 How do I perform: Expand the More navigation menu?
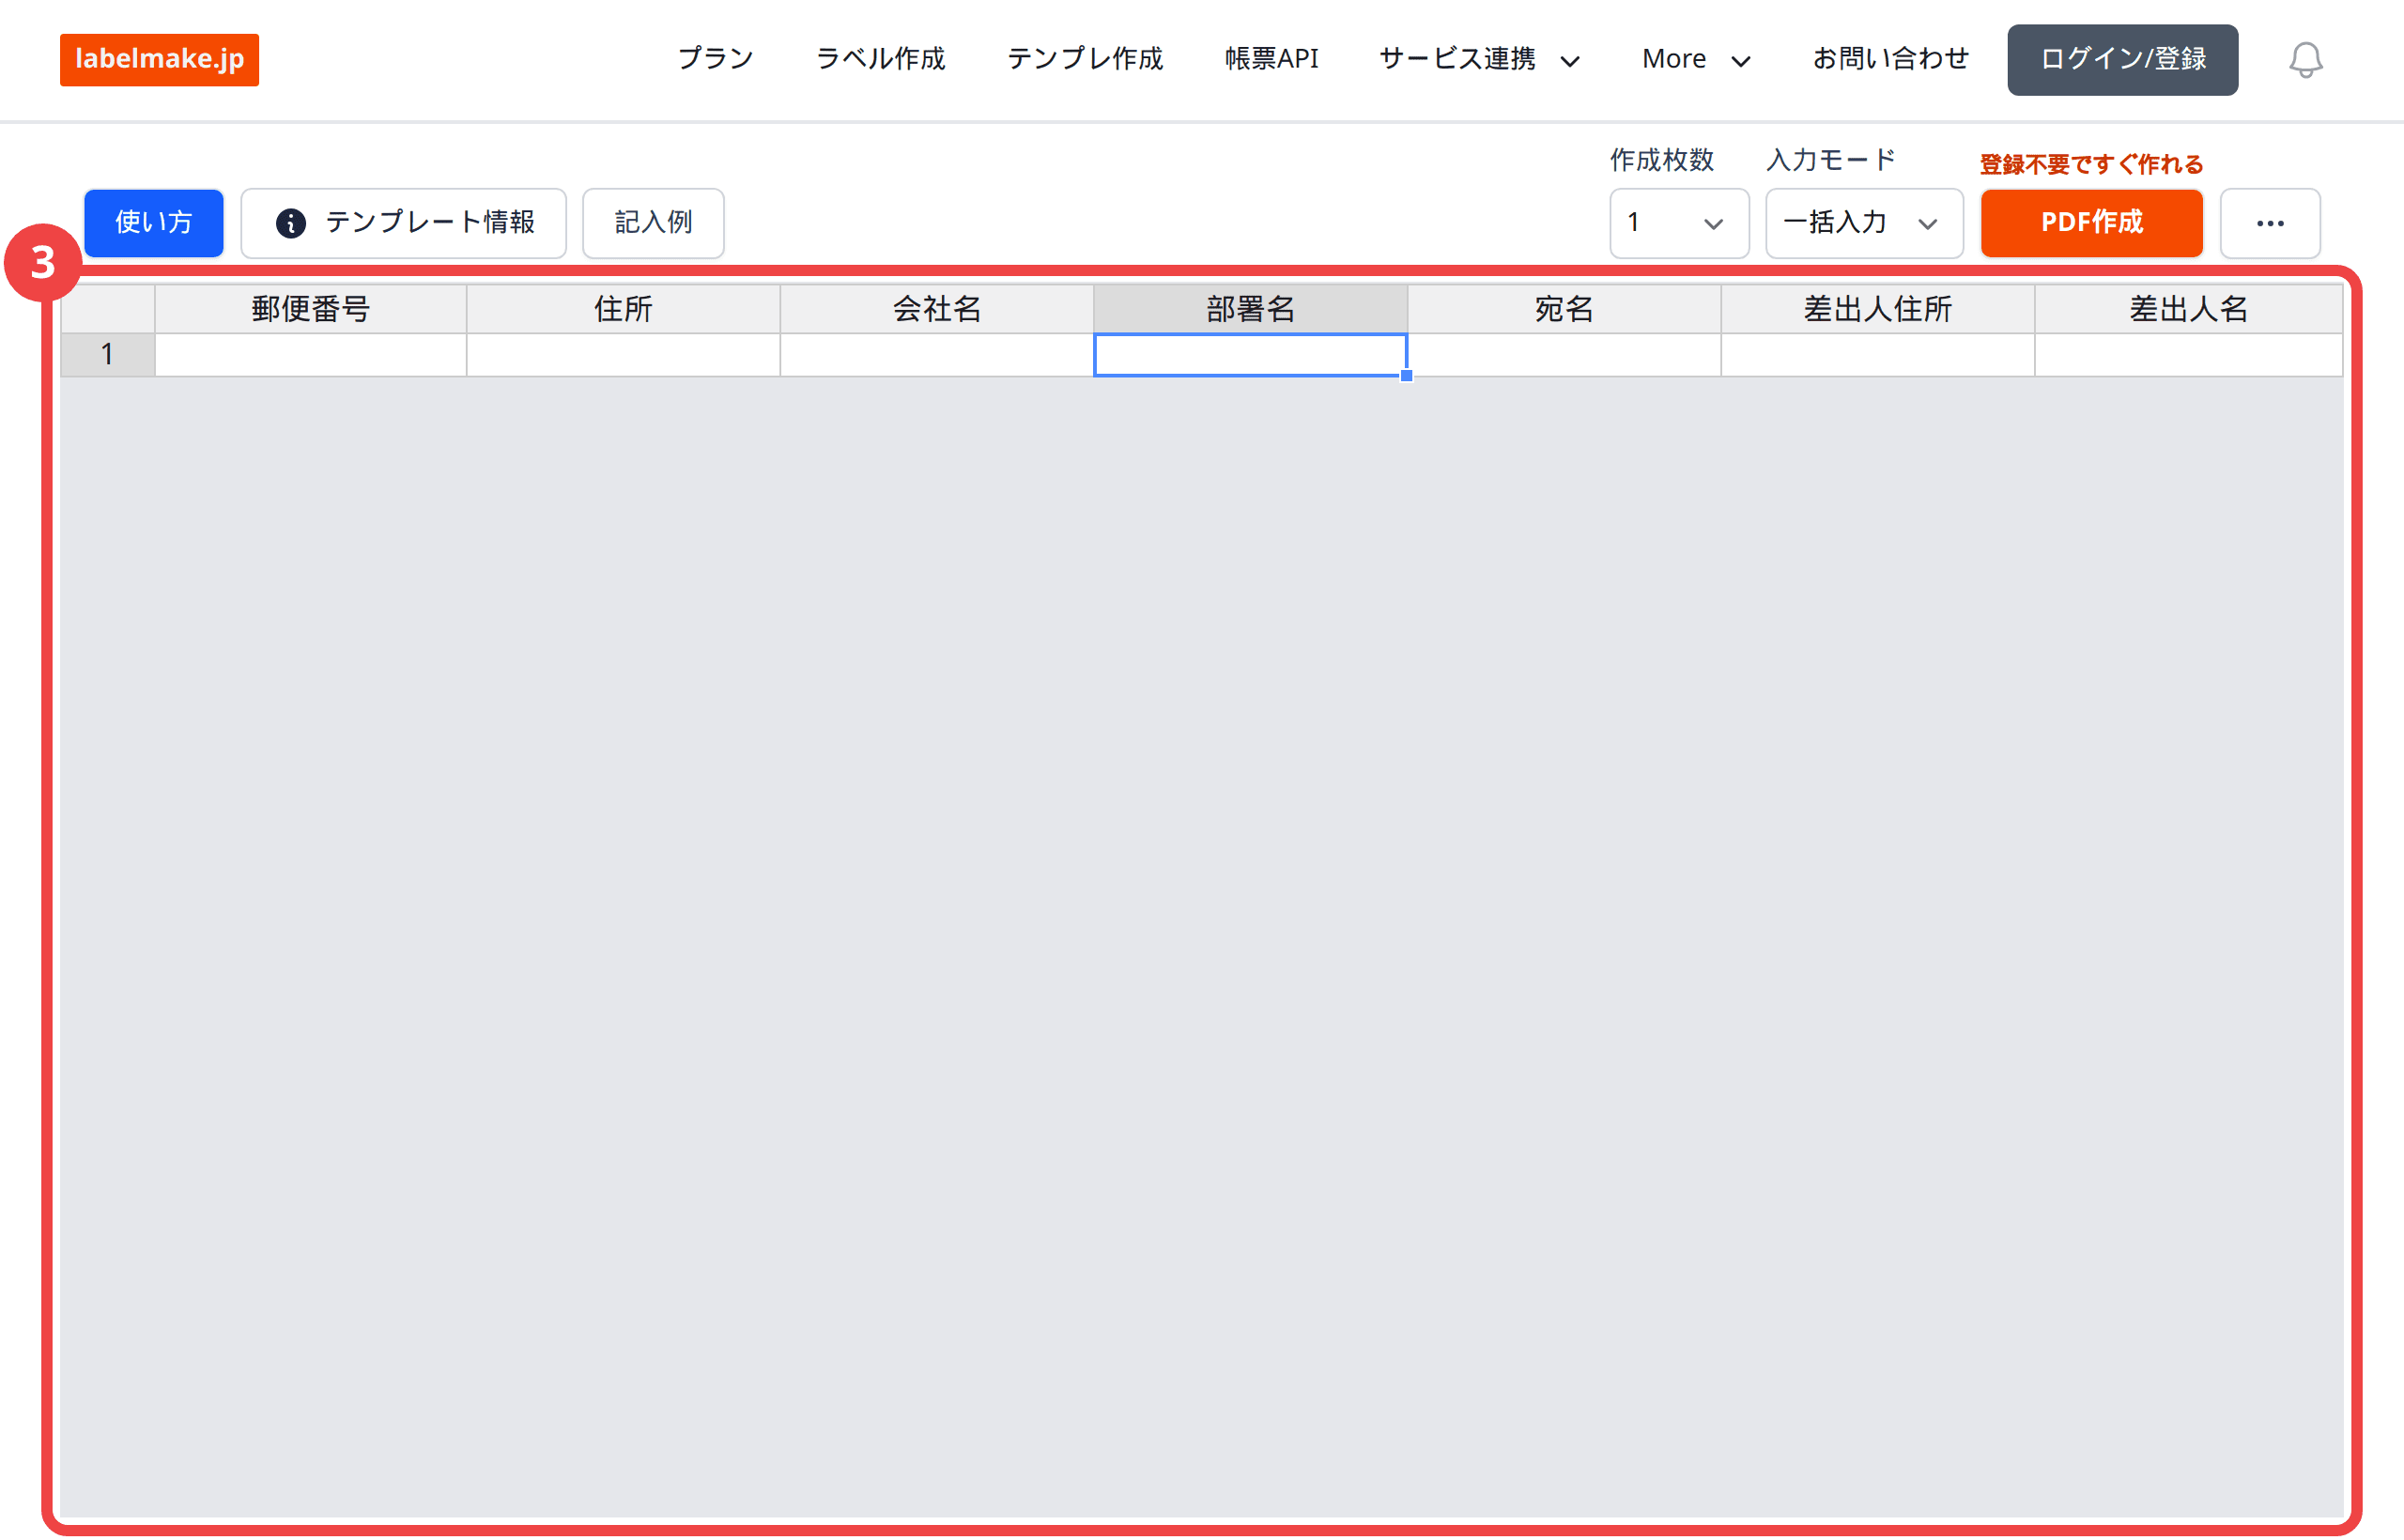click(1696, 59)
